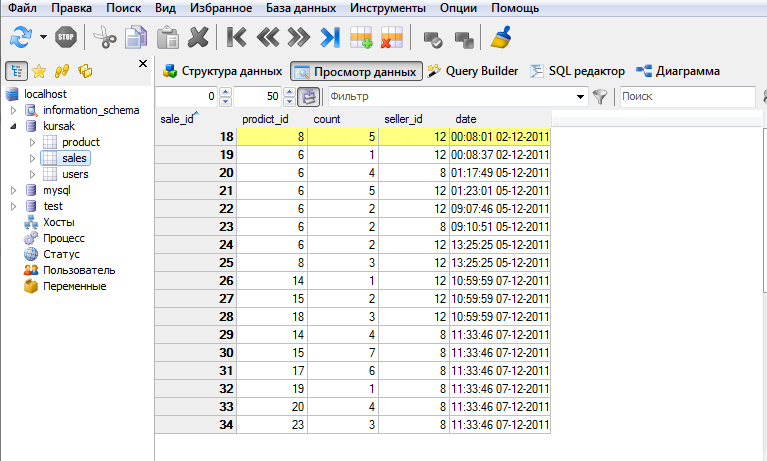Toggle the tree view icon in the sidebar

pos(17,71)
